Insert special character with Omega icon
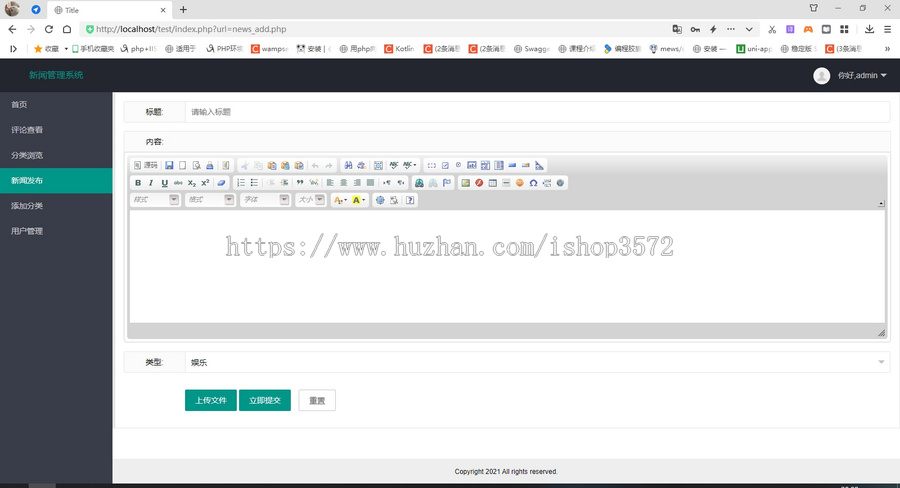The image size is (900, 488). click(x=533, y=183)
